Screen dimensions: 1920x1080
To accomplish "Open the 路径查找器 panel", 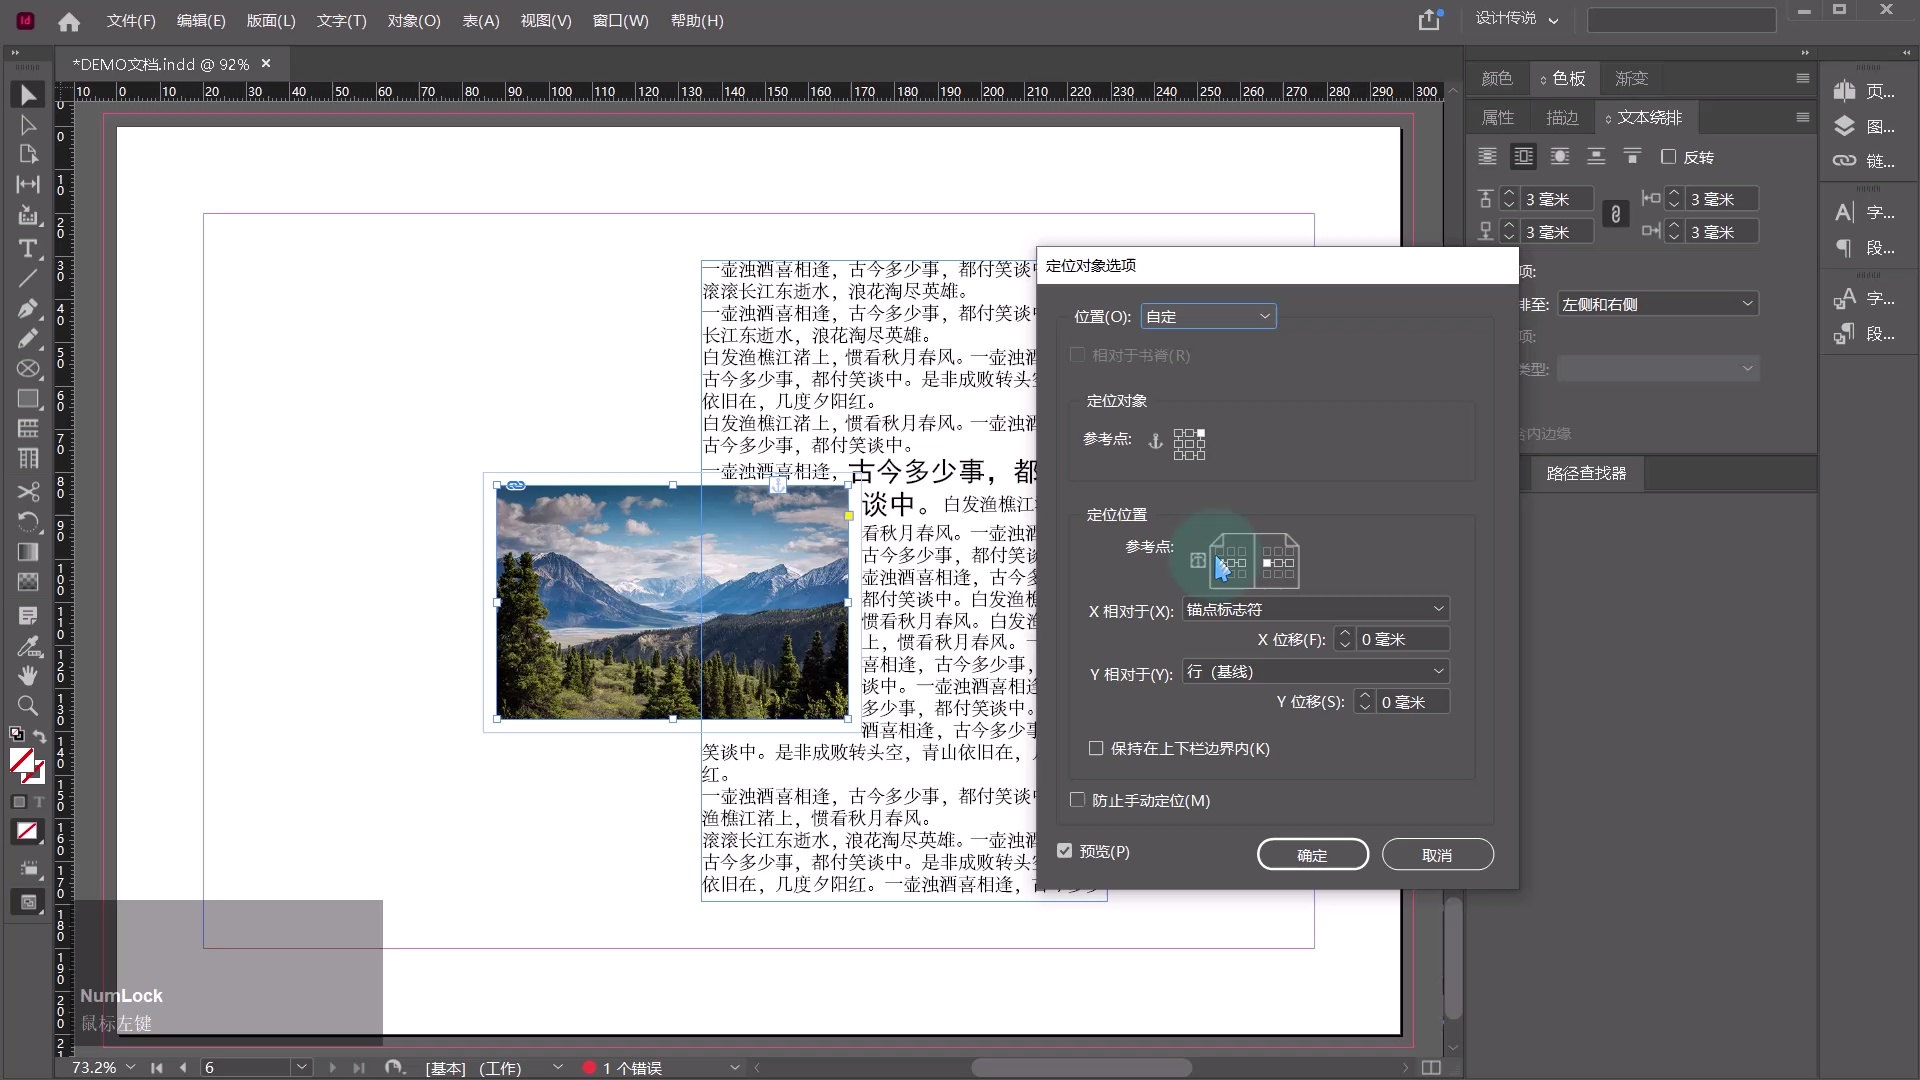I will click(x=1585, y=473).
